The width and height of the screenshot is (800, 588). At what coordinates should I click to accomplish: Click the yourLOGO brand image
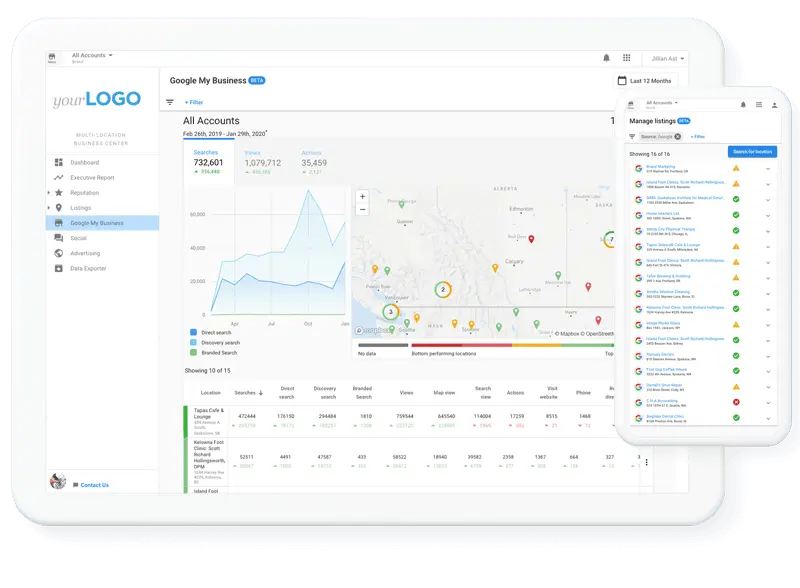pyautogui.click(x=97, y=99)
